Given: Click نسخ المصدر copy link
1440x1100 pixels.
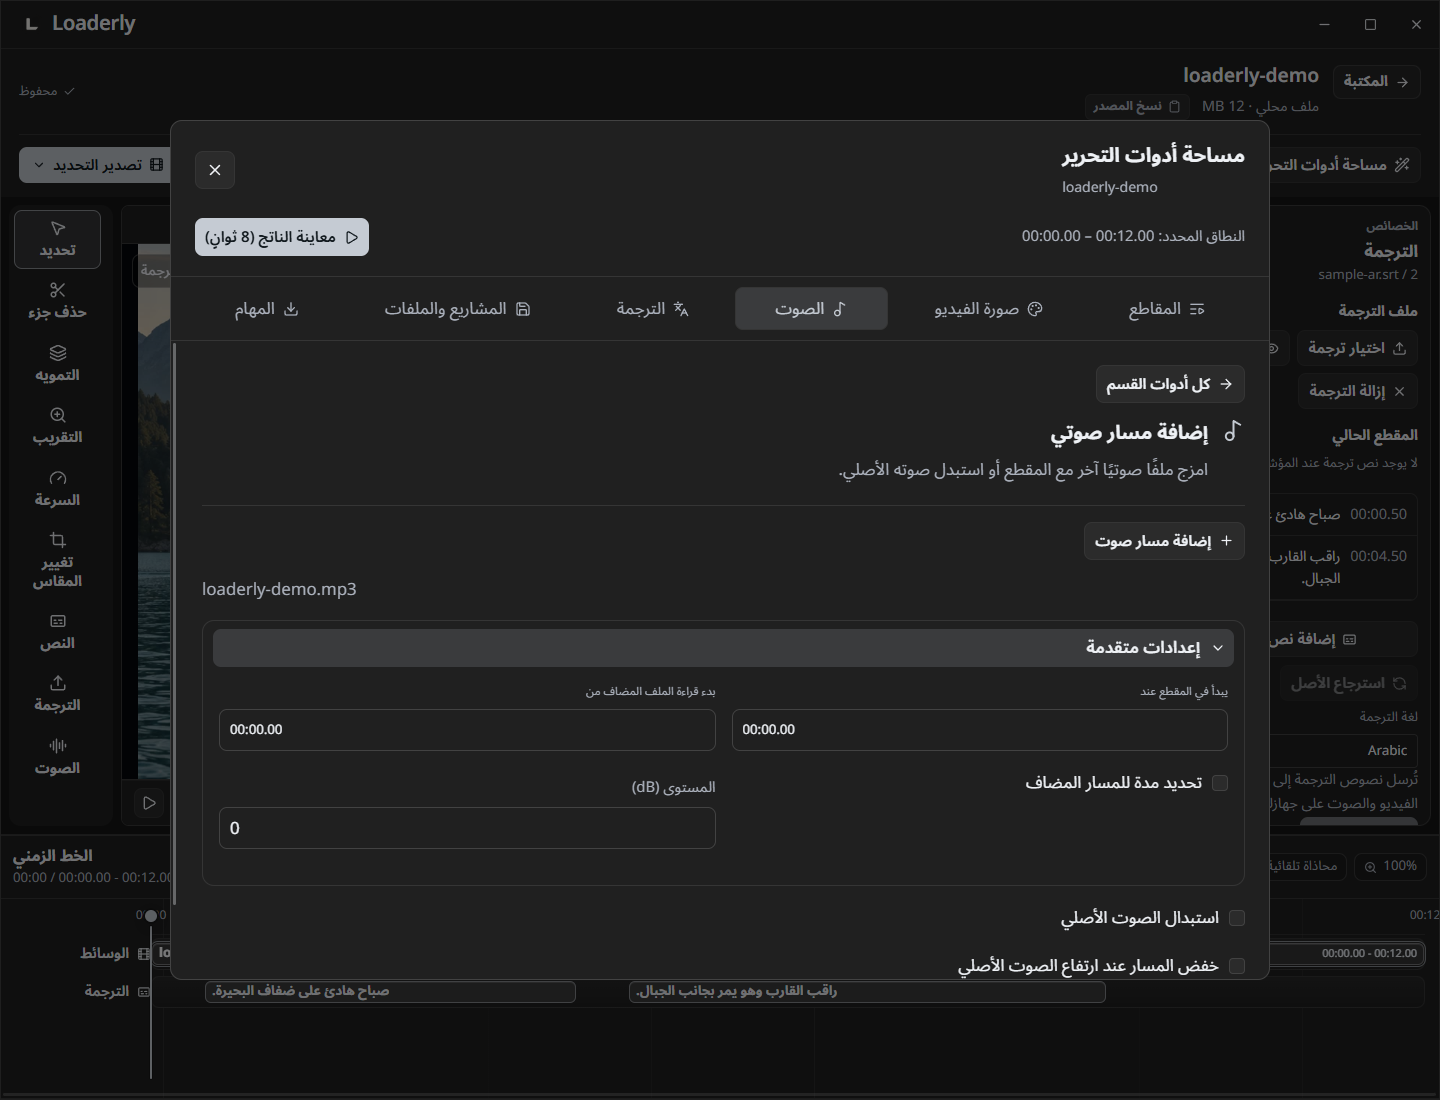Looking at the screenshot, I should (x=1136, y=106).
